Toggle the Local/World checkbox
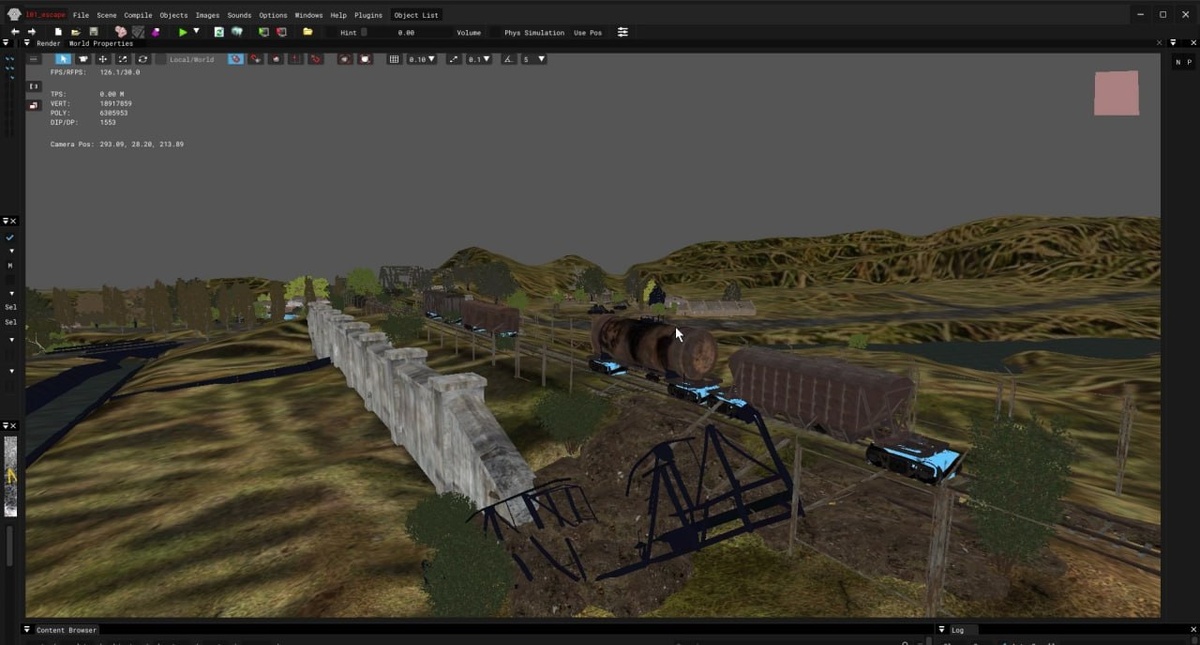Viewport: 1200px width, 645px height. click(x=161, y=59)
